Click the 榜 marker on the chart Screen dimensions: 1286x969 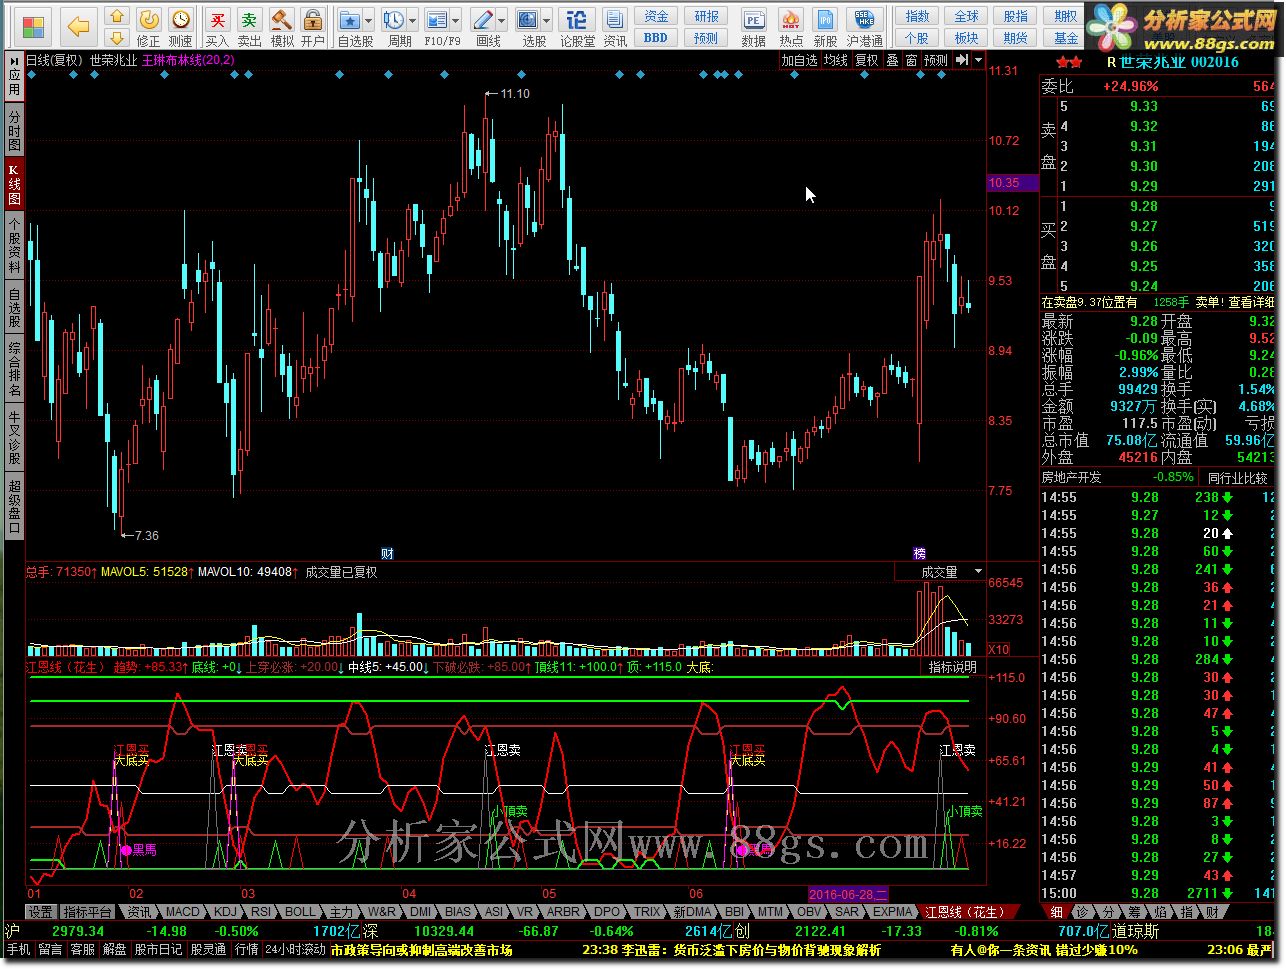[919, 553]
